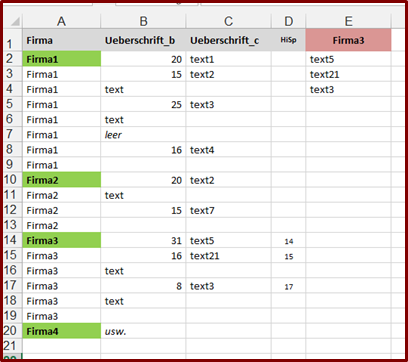The width and height of the screenshot is (408, 362).
Task: Select column E header
Action: point(348,22)
